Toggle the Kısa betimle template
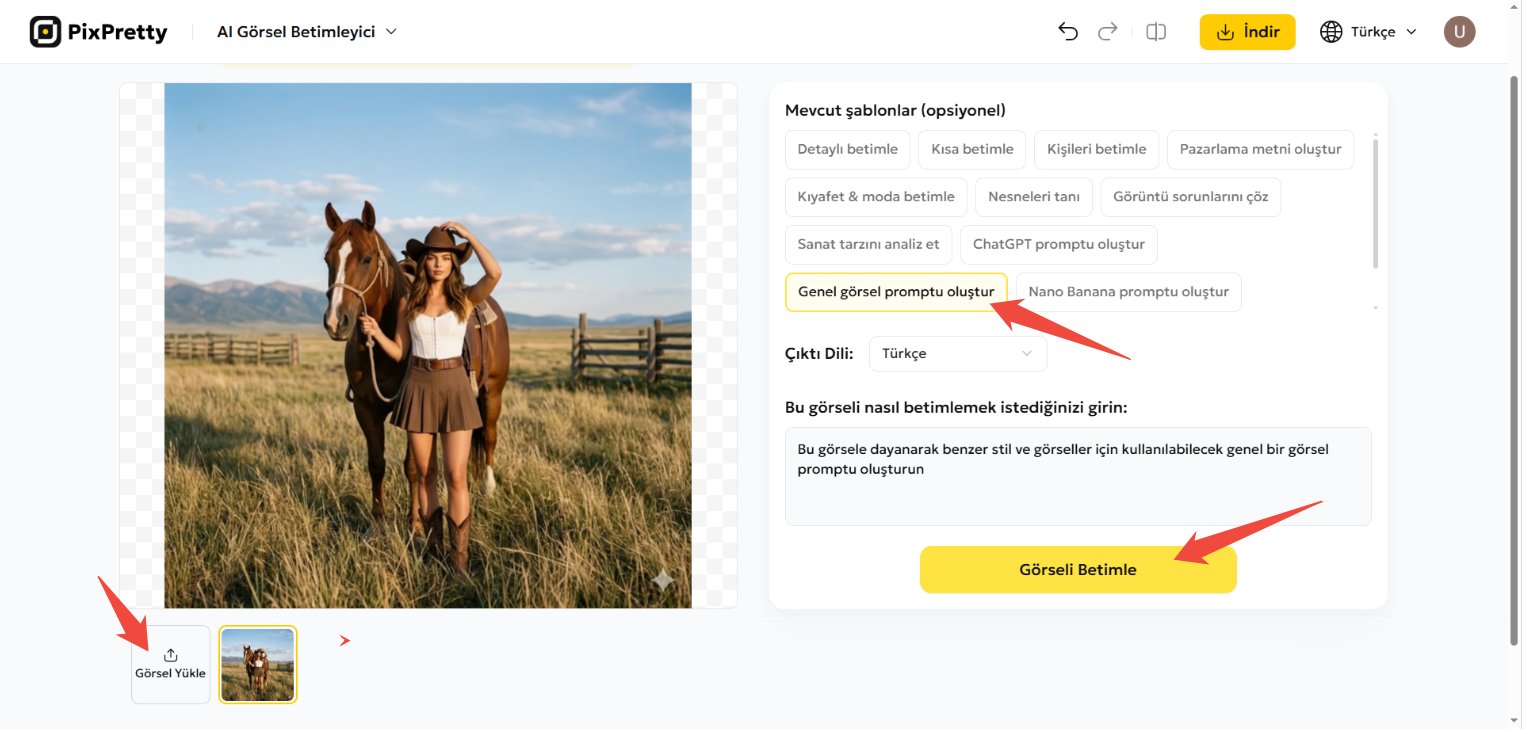The image size is (1522, 729). (x=971, y=148)
